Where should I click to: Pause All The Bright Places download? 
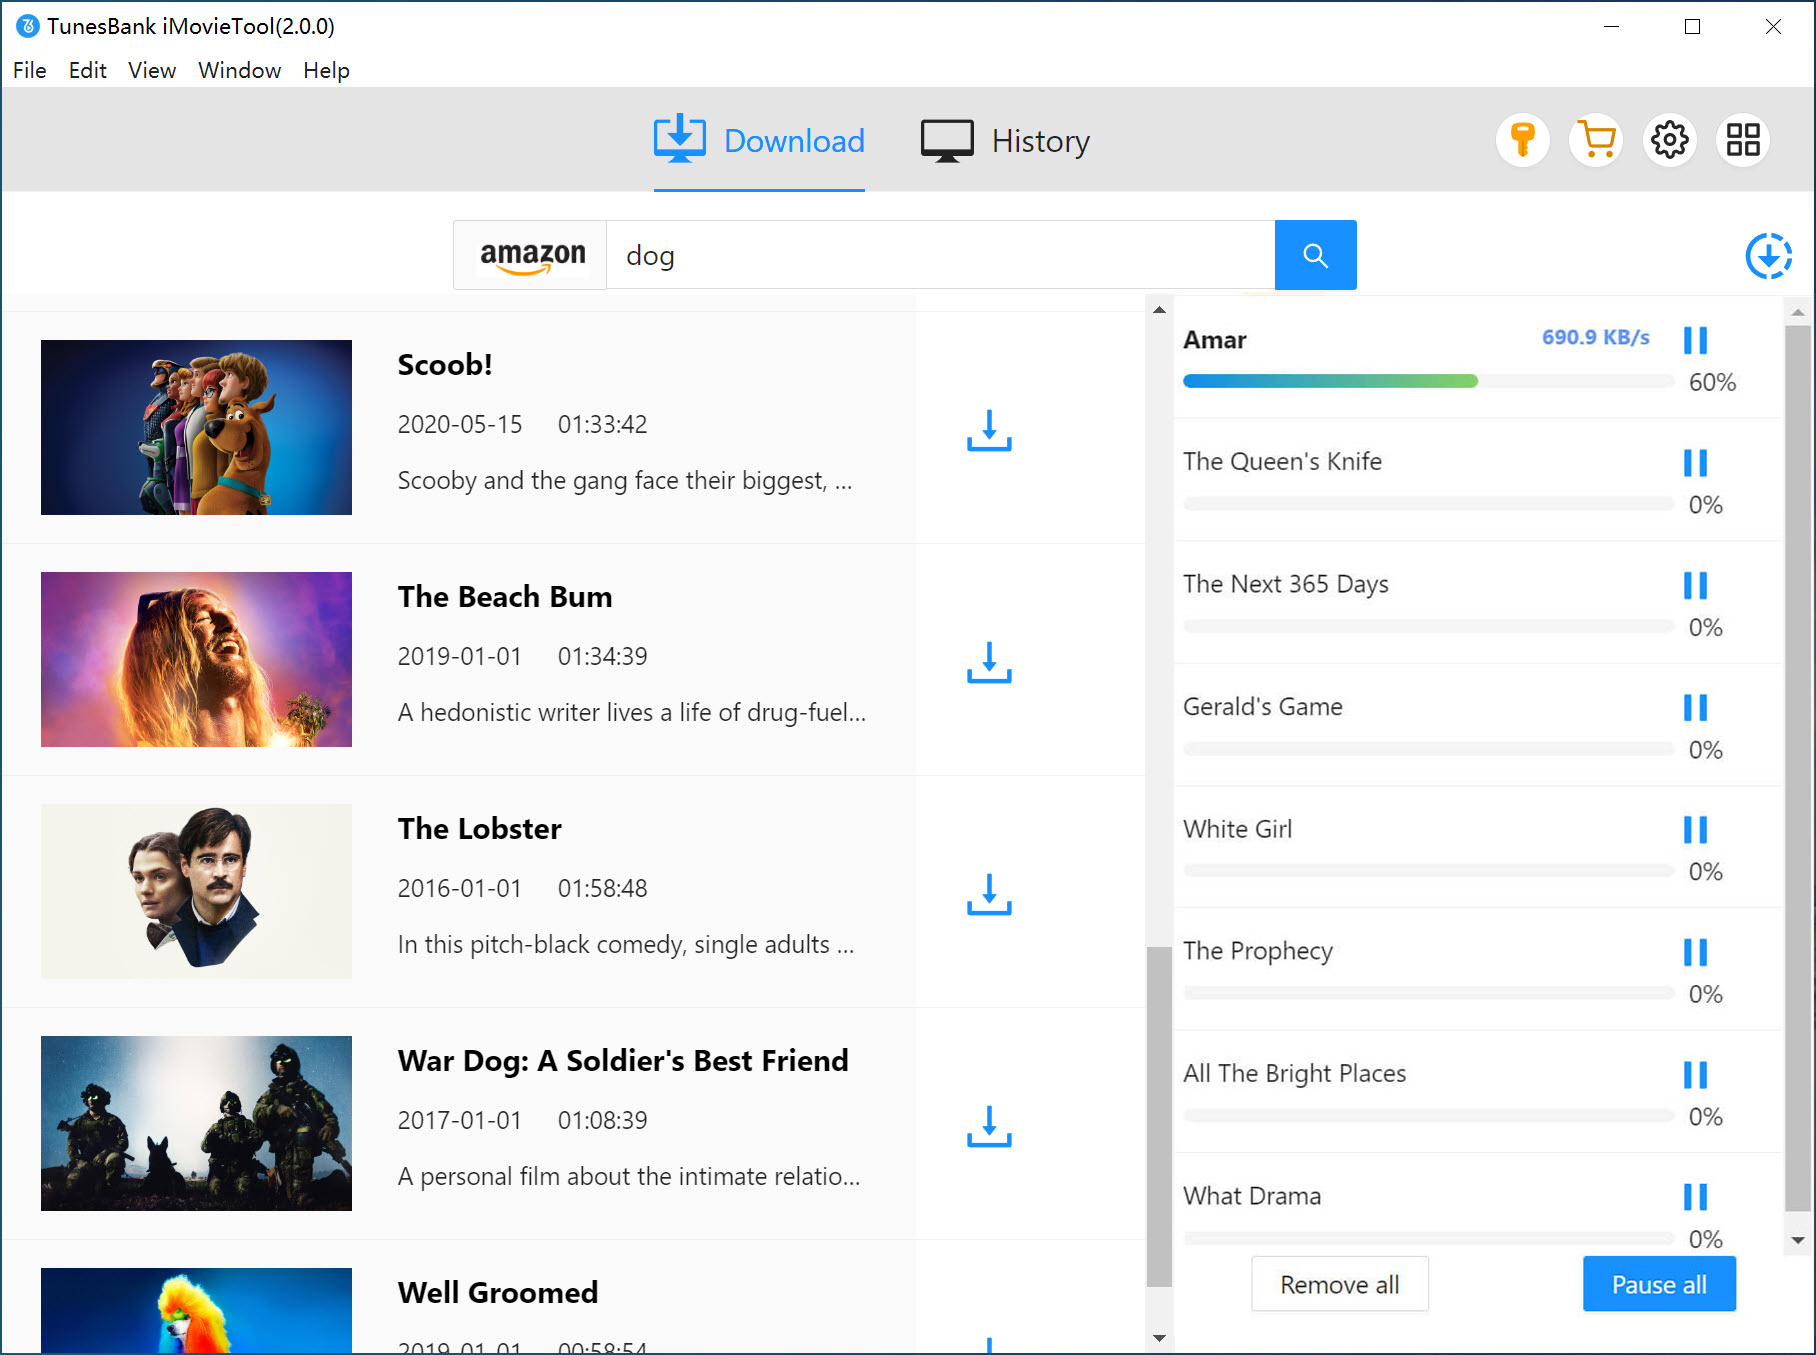click(x=1695, y=1074)
